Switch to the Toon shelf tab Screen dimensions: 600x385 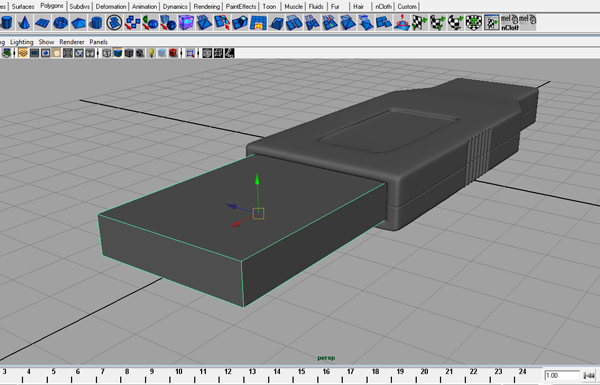(x=269, y=7)
